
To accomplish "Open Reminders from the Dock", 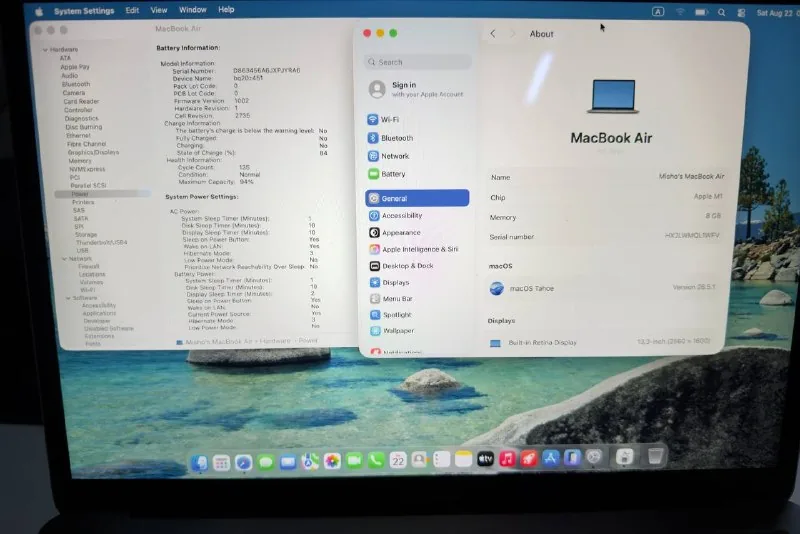I will (x=441, y=460).
